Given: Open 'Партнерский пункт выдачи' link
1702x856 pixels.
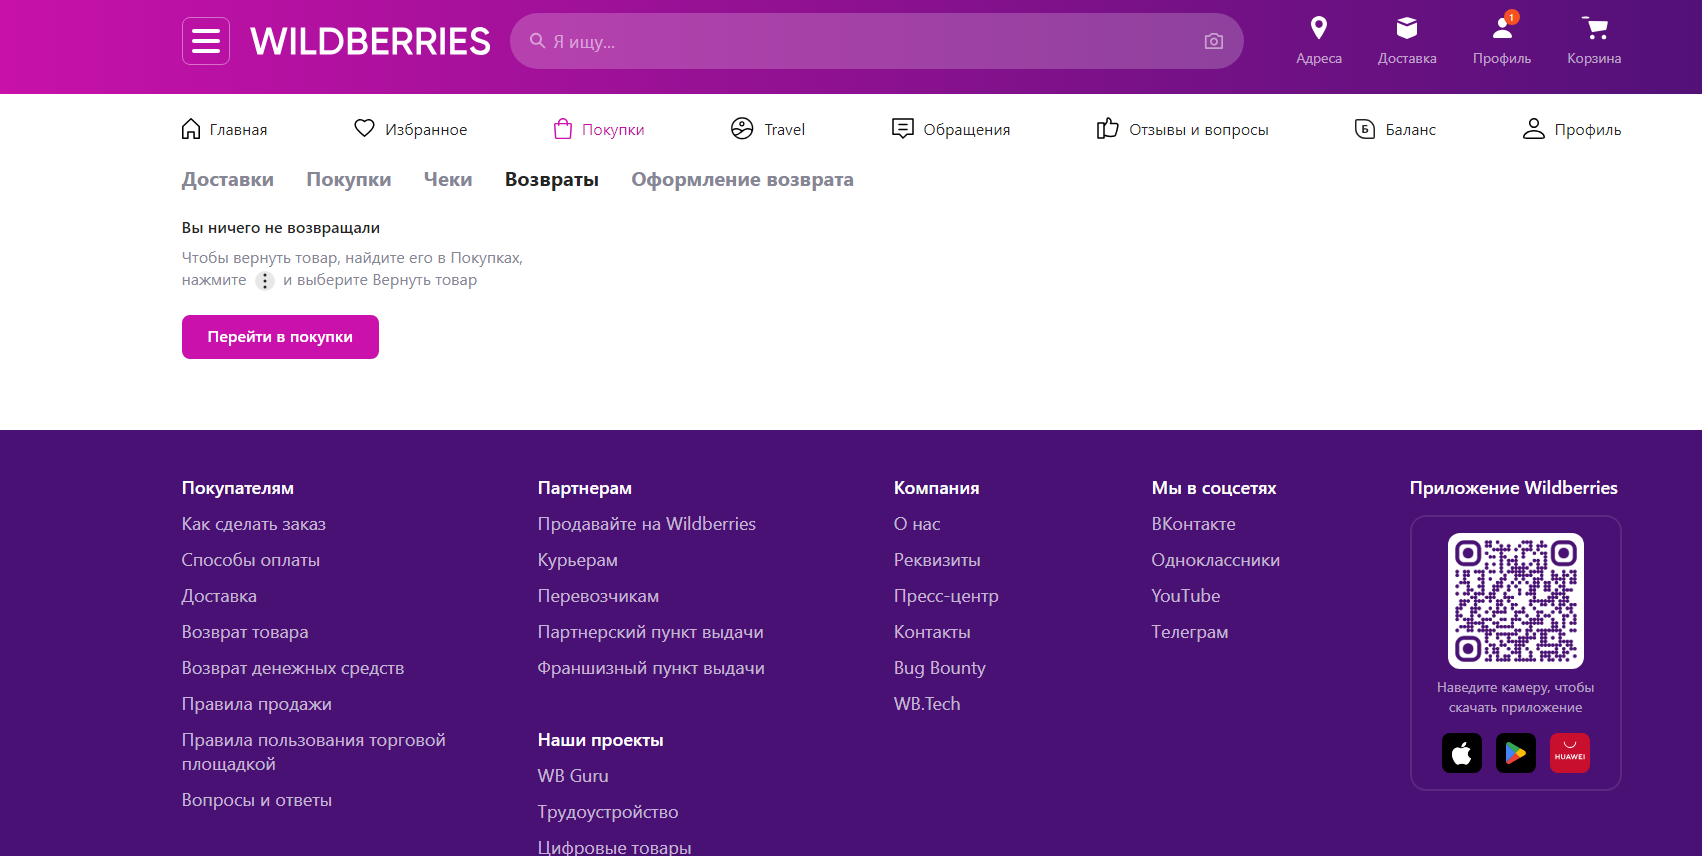Looking at the screenshot, I should (651, 632).
